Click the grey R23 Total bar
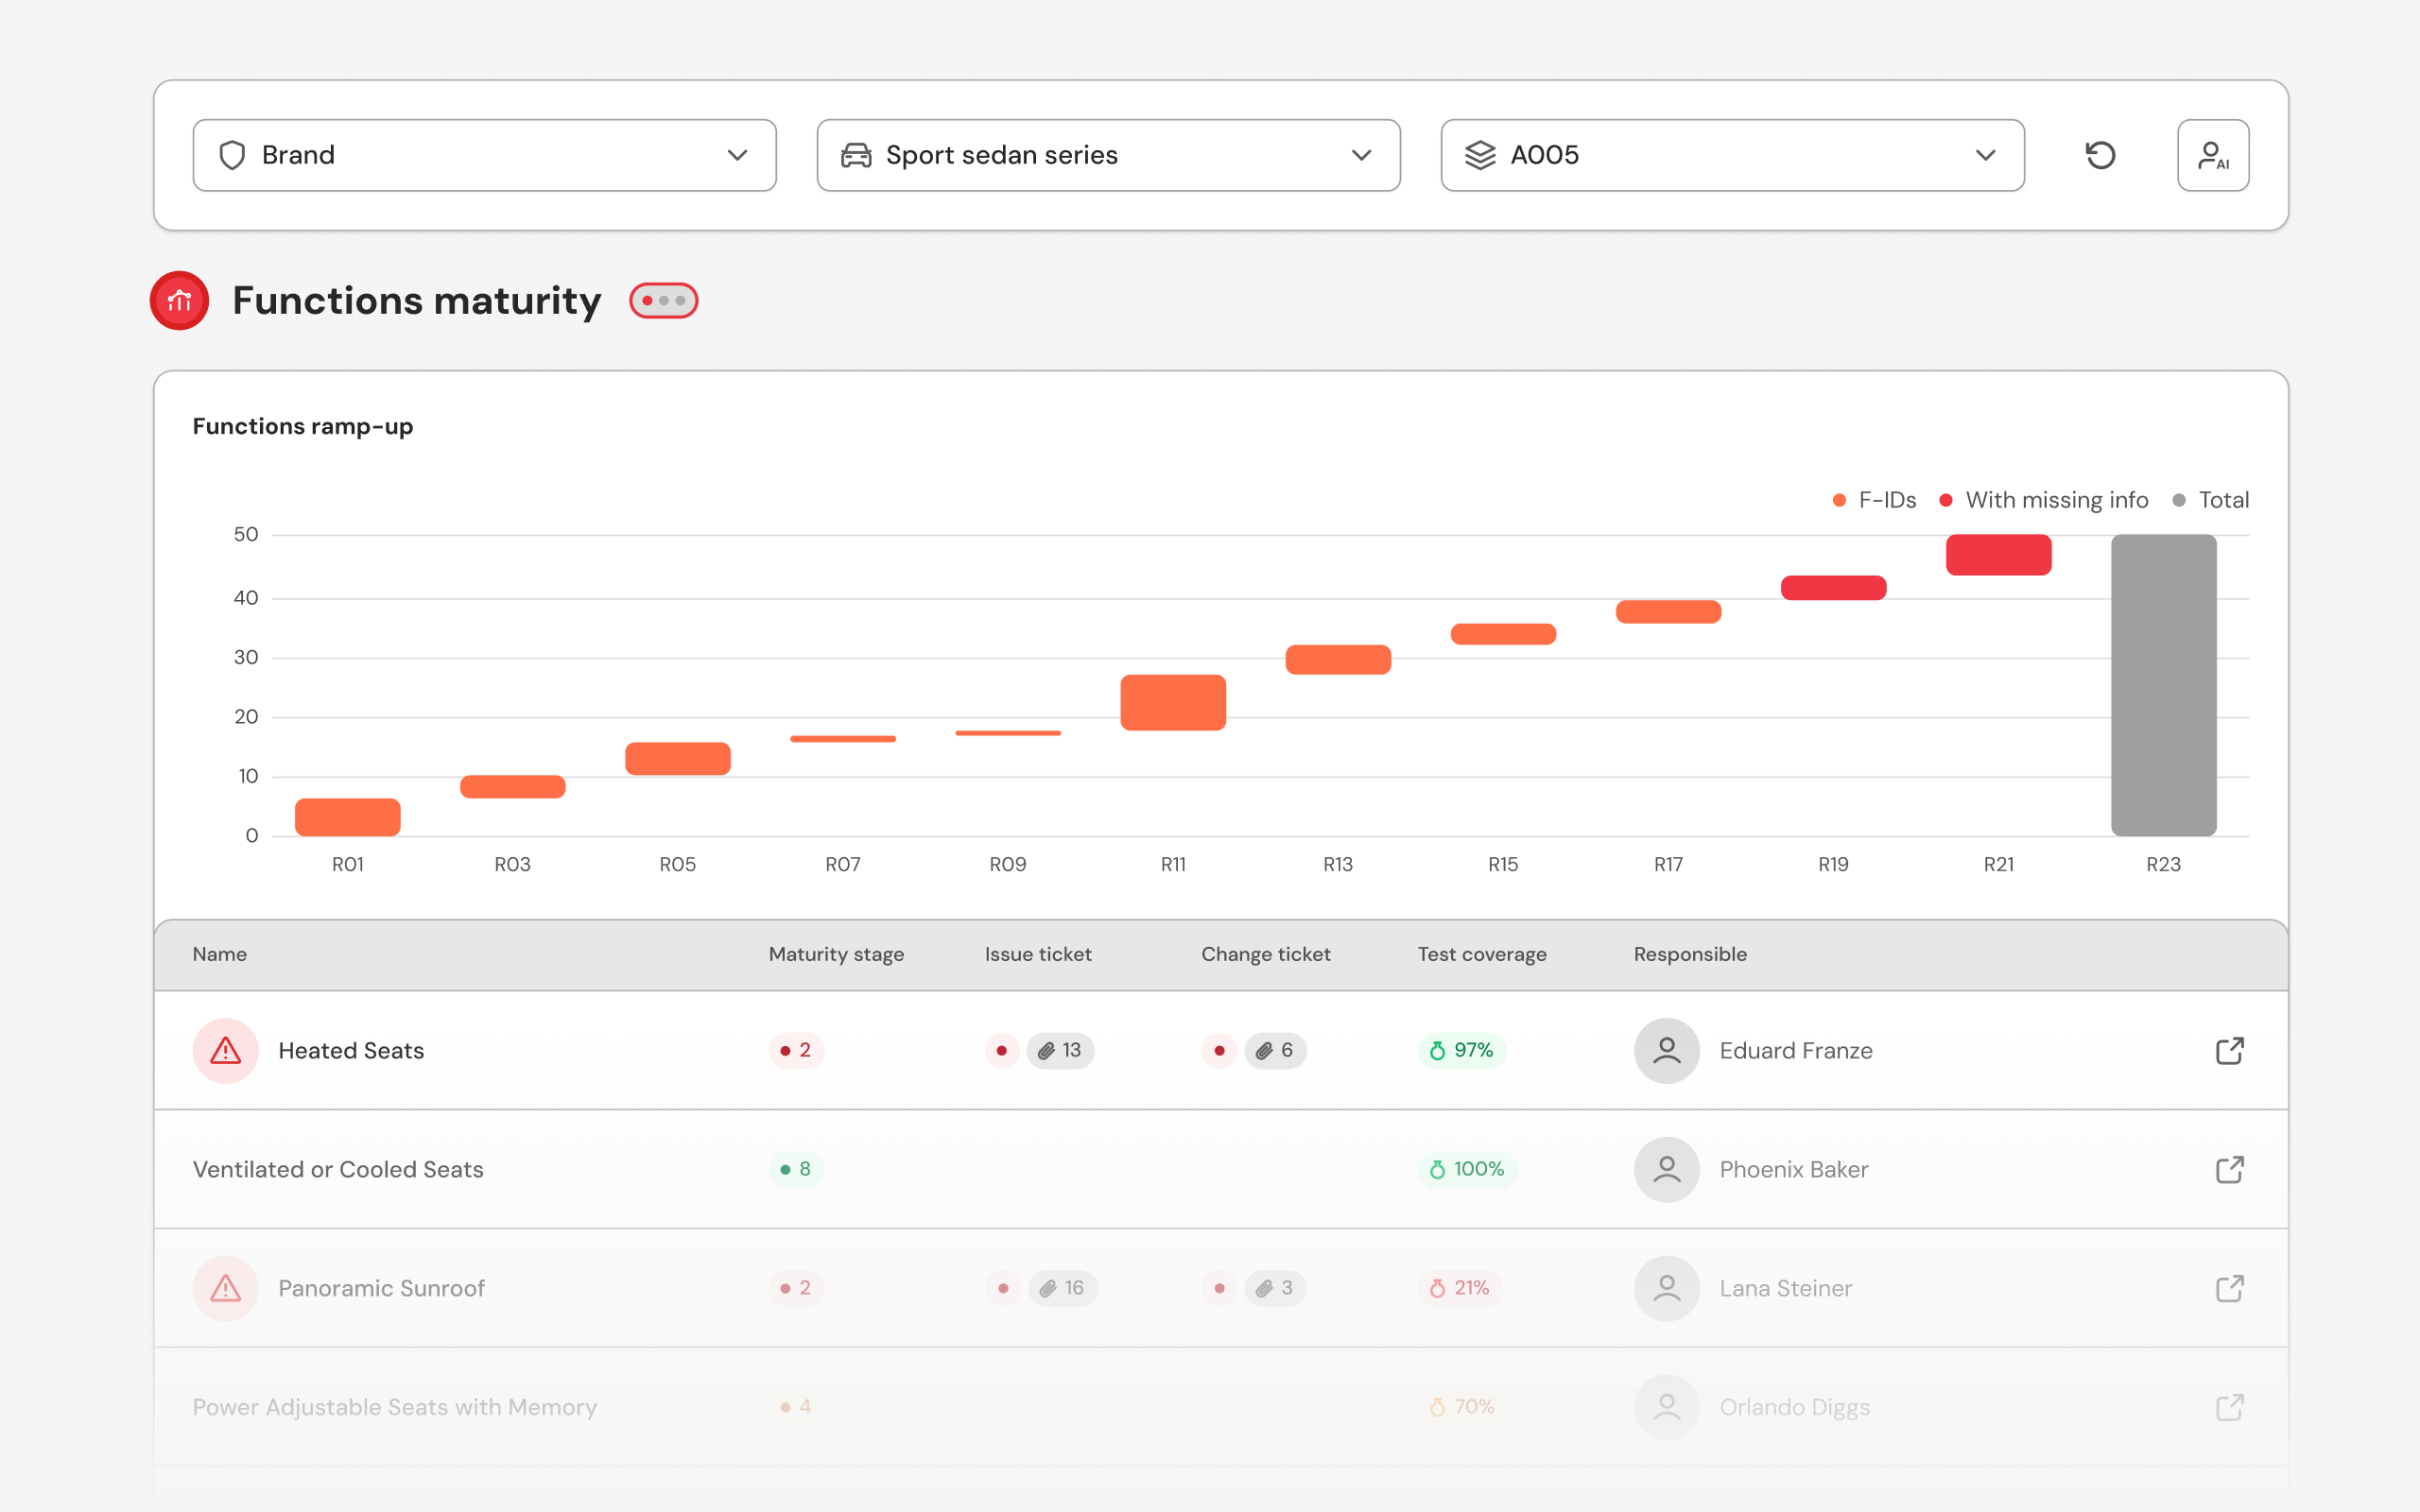Viewport: 2420px width, 1512px height. (2163, 685)
